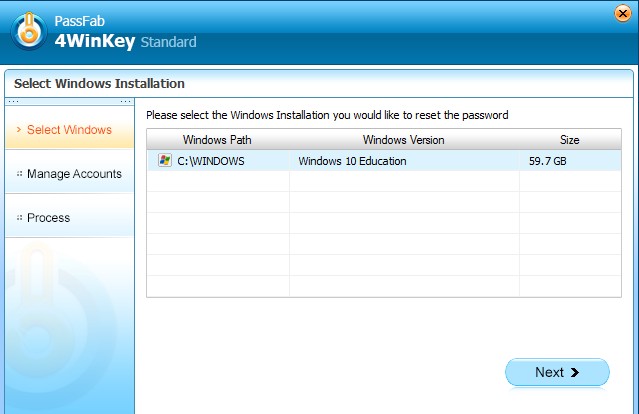Click the Windows flag icon beside C:\WINDOWS

pos(165,160)
